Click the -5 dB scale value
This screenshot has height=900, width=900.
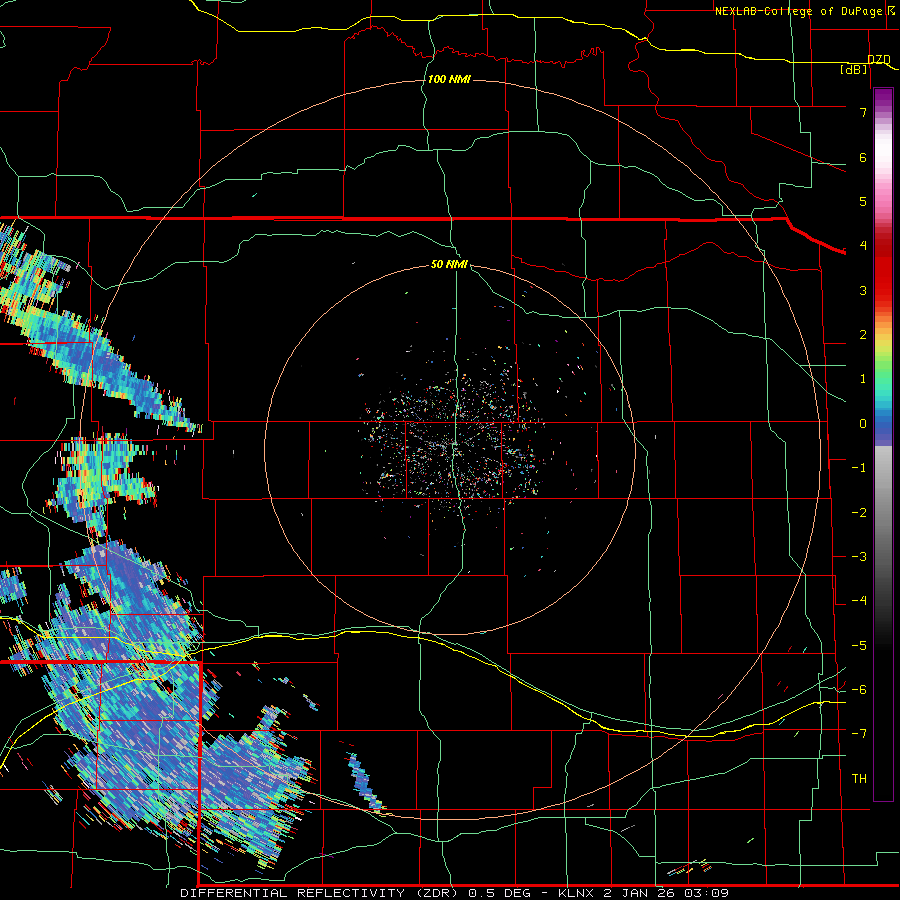[859, 646]
